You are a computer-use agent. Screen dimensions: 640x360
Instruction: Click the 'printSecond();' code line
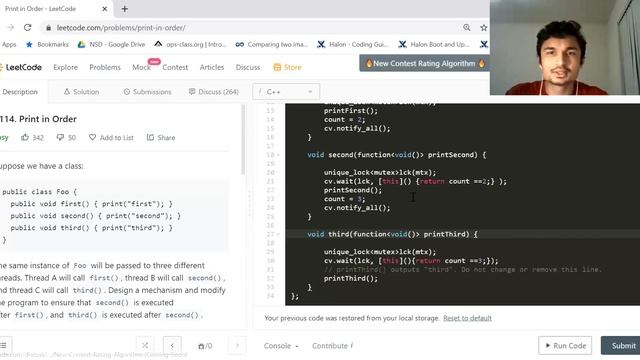tap(353, 190)
